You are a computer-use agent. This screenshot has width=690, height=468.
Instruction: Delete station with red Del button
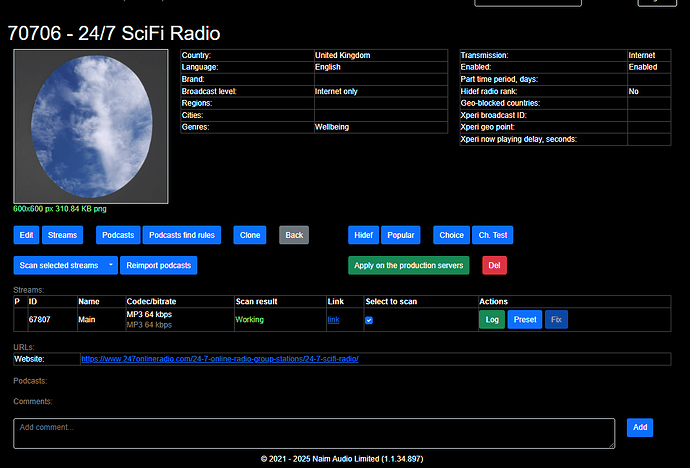[494, 265]
